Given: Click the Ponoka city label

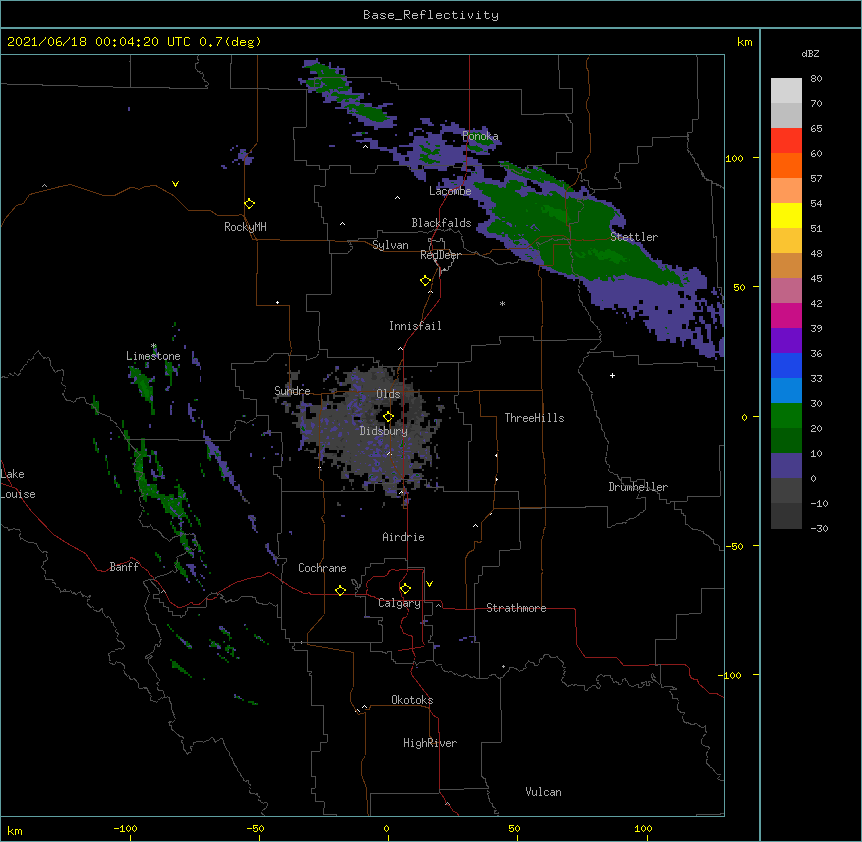Looking at the screenshot, I should pos(480,136).
